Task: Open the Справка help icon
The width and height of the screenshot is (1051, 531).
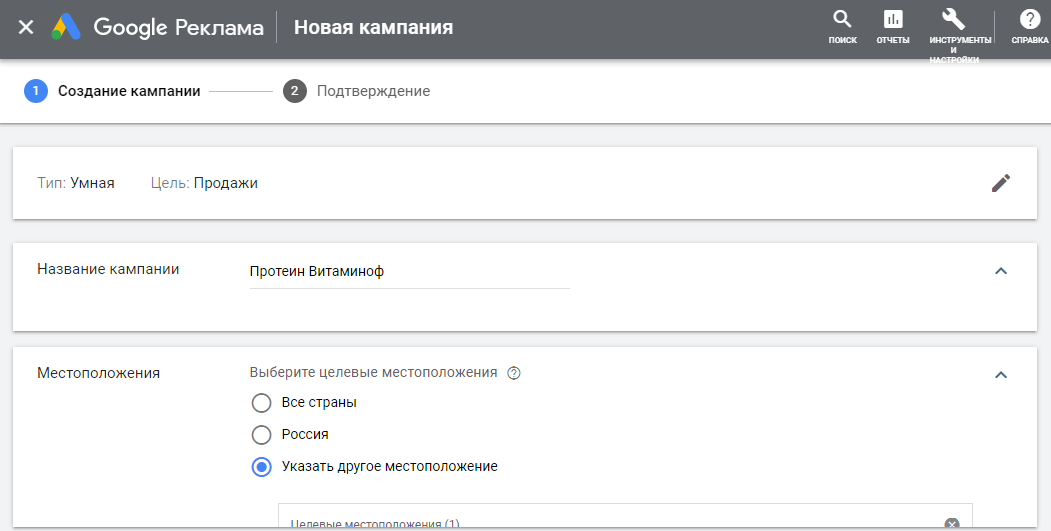Action: [x=1029, y=26]
